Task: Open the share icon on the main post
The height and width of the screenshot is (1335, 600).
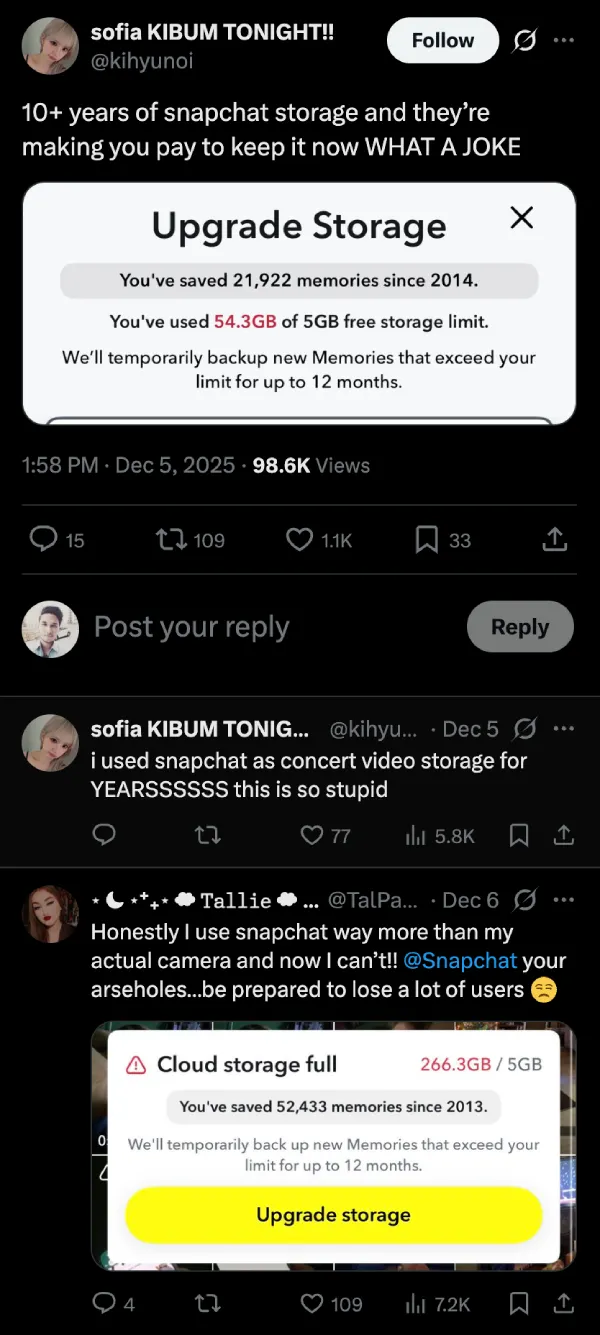Action: tap(557, 539)
